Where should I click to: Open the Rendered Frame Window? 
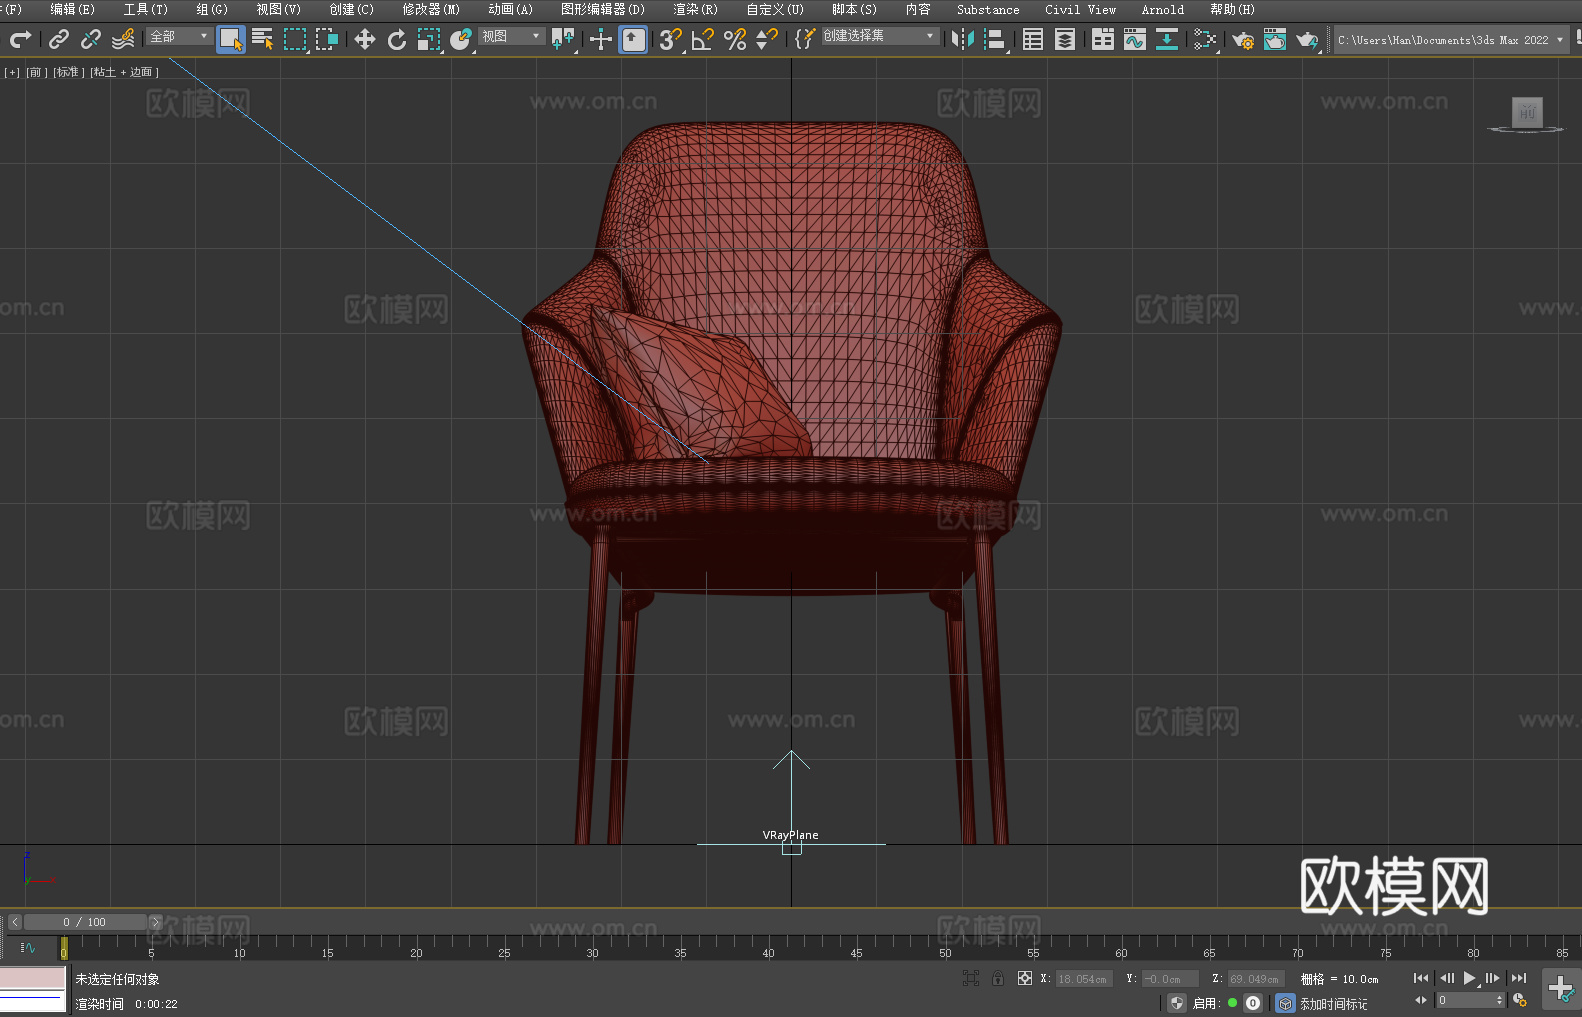point(1275,39)
